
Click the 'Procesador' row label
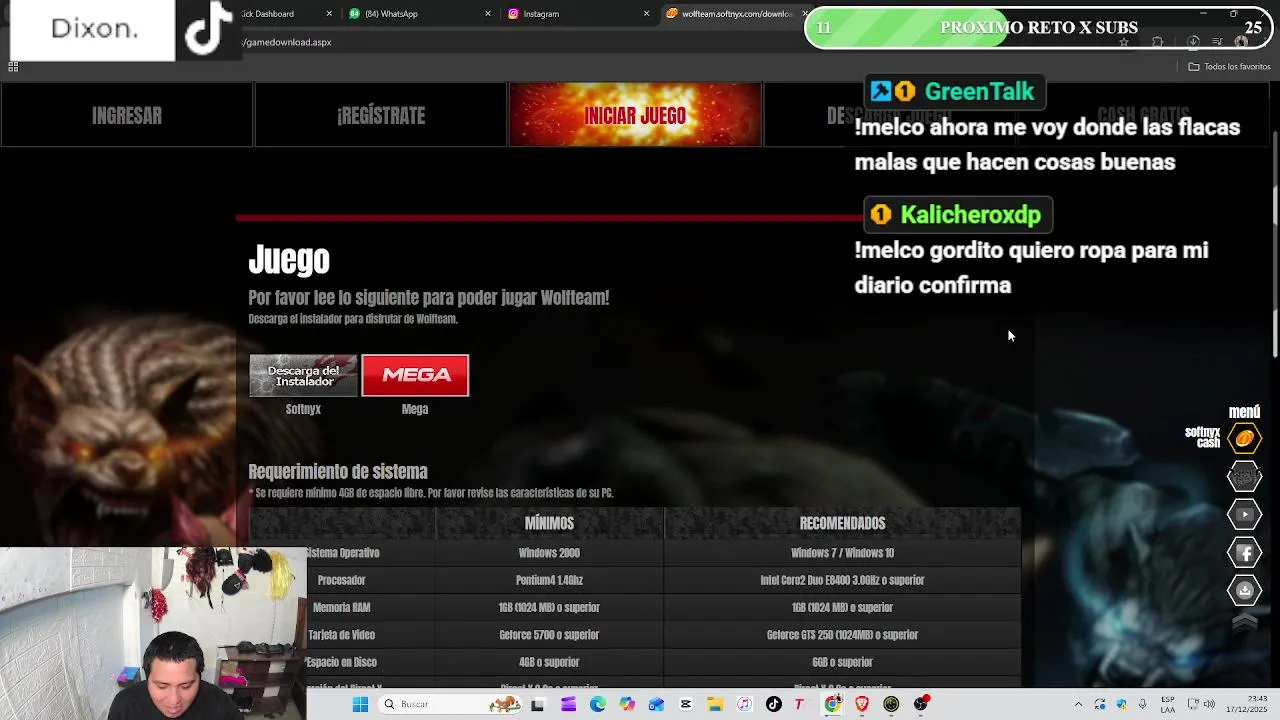coord(341,580)
